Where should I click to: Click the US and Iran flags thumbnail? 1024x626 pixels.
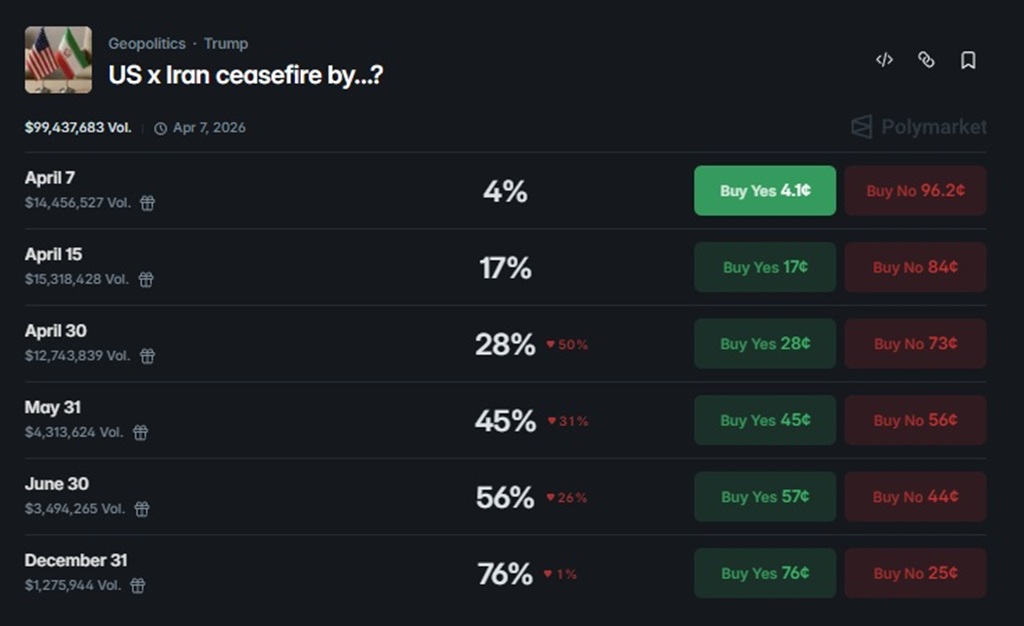(58, 60)
